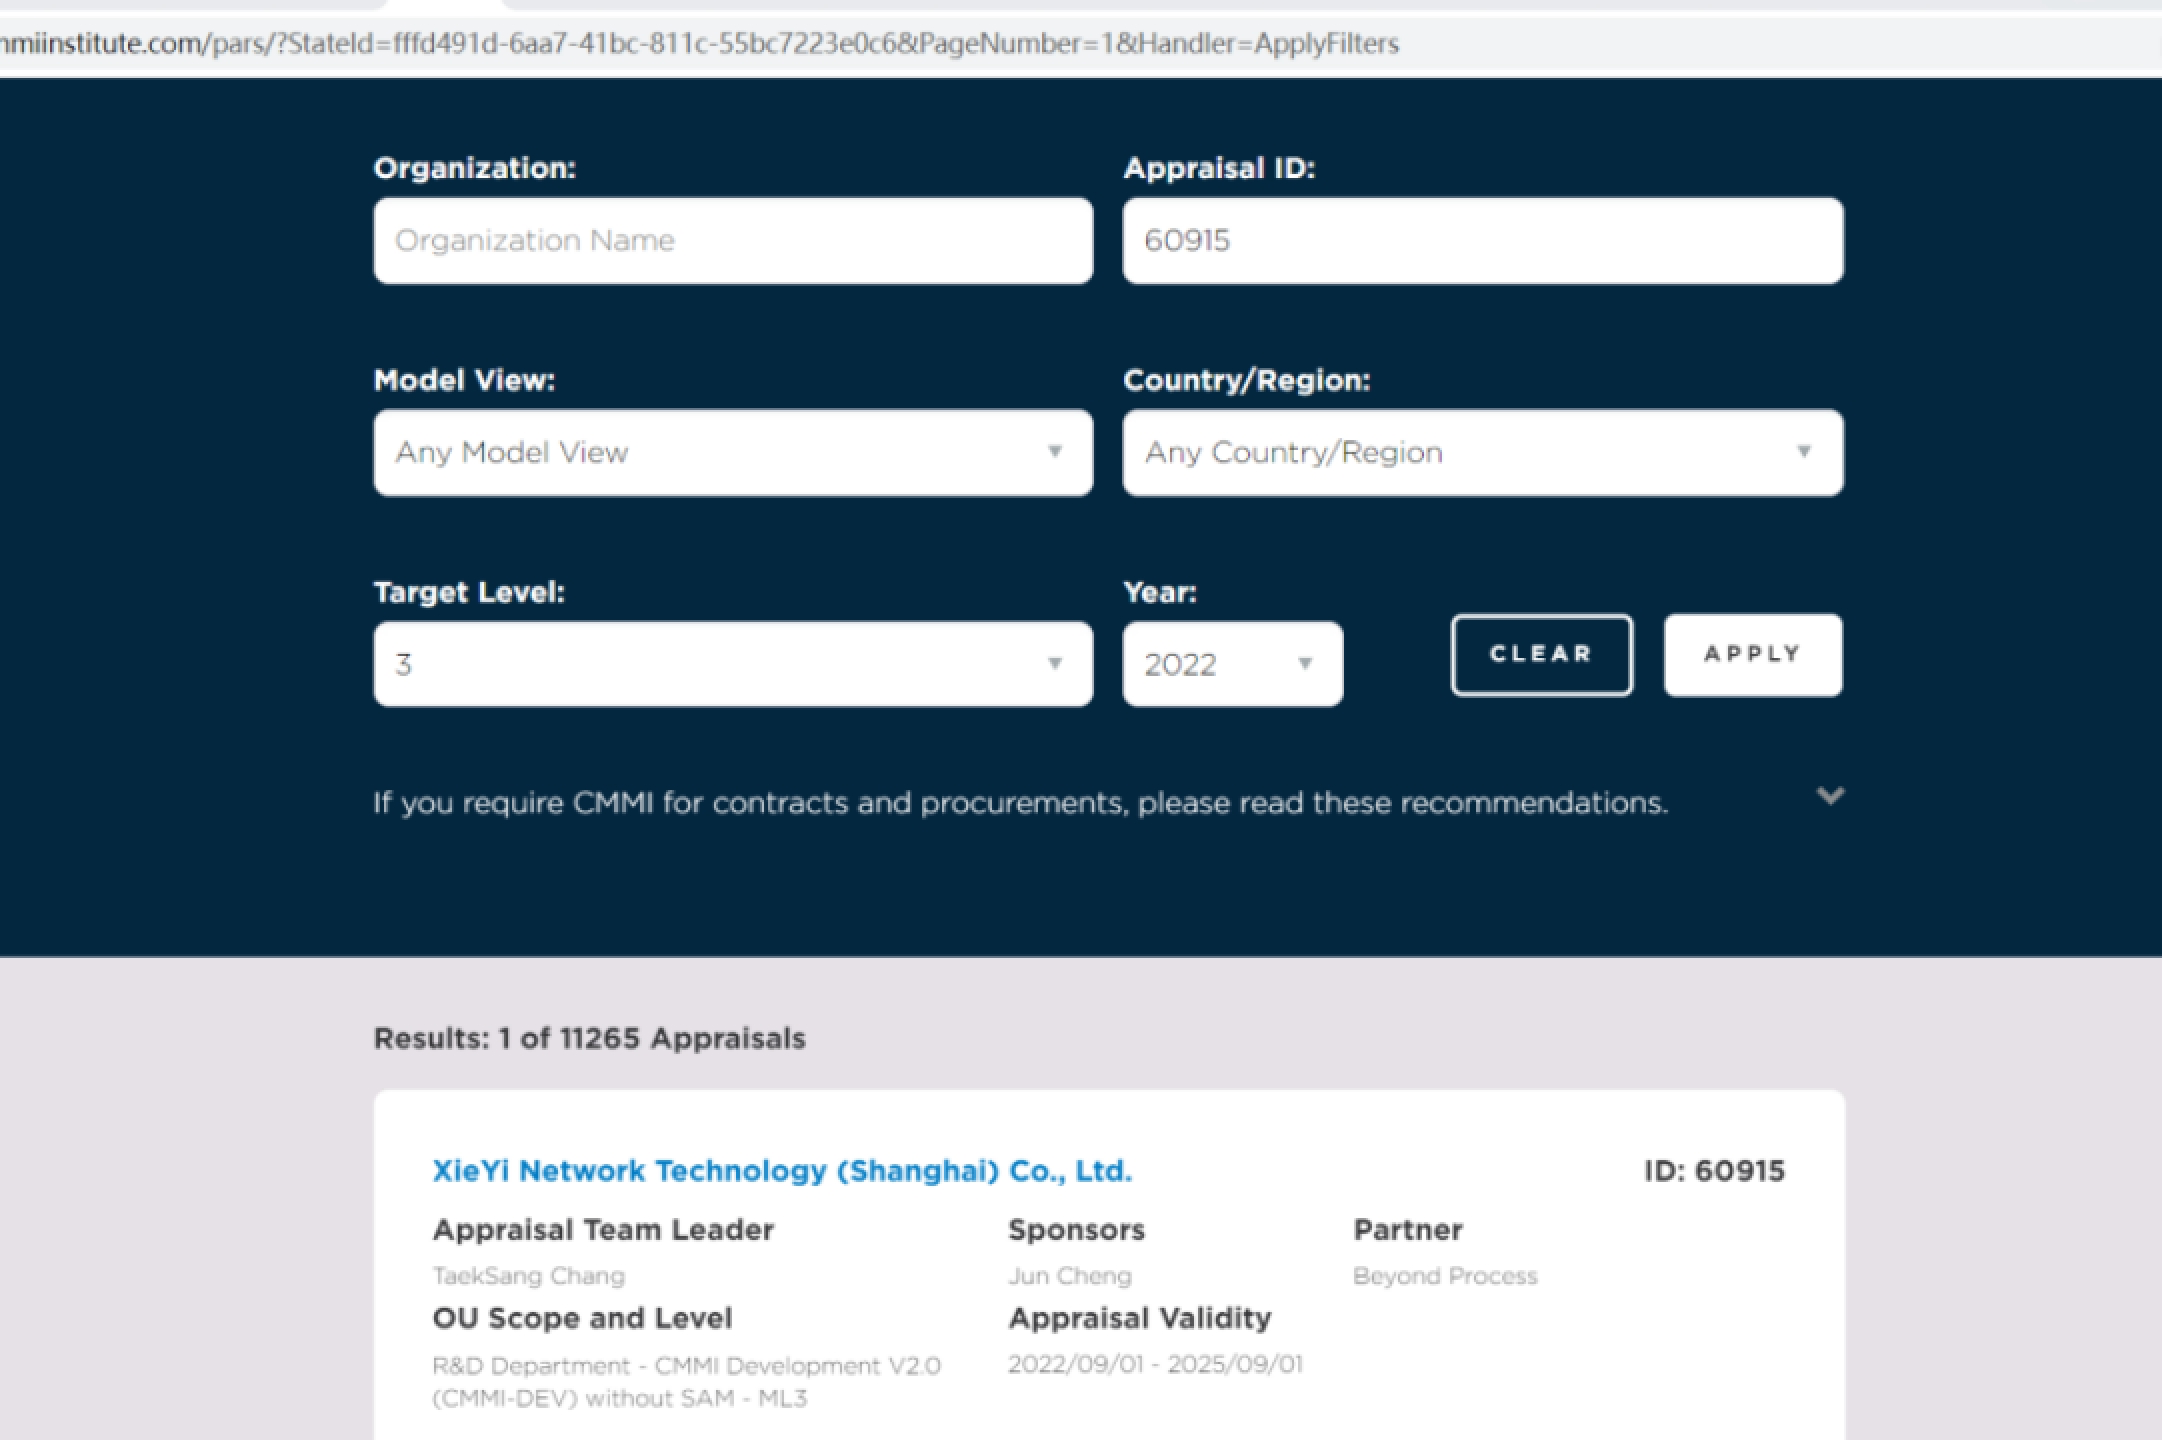The width and height of the screenshot is (2162, 1440).
Task: Click the OU Scope and Level heading
Action: coord(582,1318)
